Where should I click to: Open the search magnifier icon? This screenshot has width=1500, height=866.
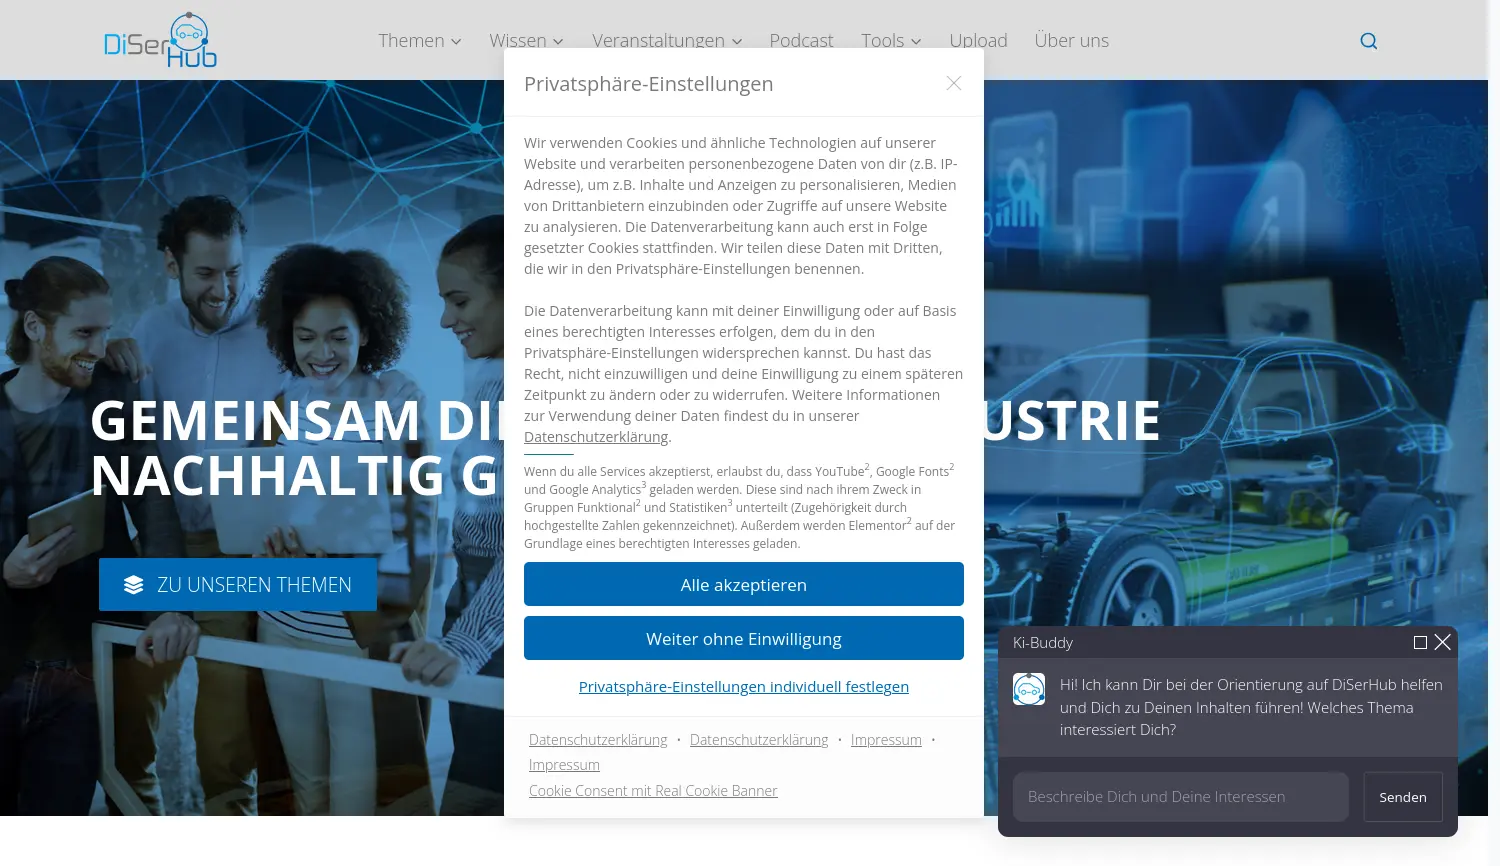pos(1369,41)
